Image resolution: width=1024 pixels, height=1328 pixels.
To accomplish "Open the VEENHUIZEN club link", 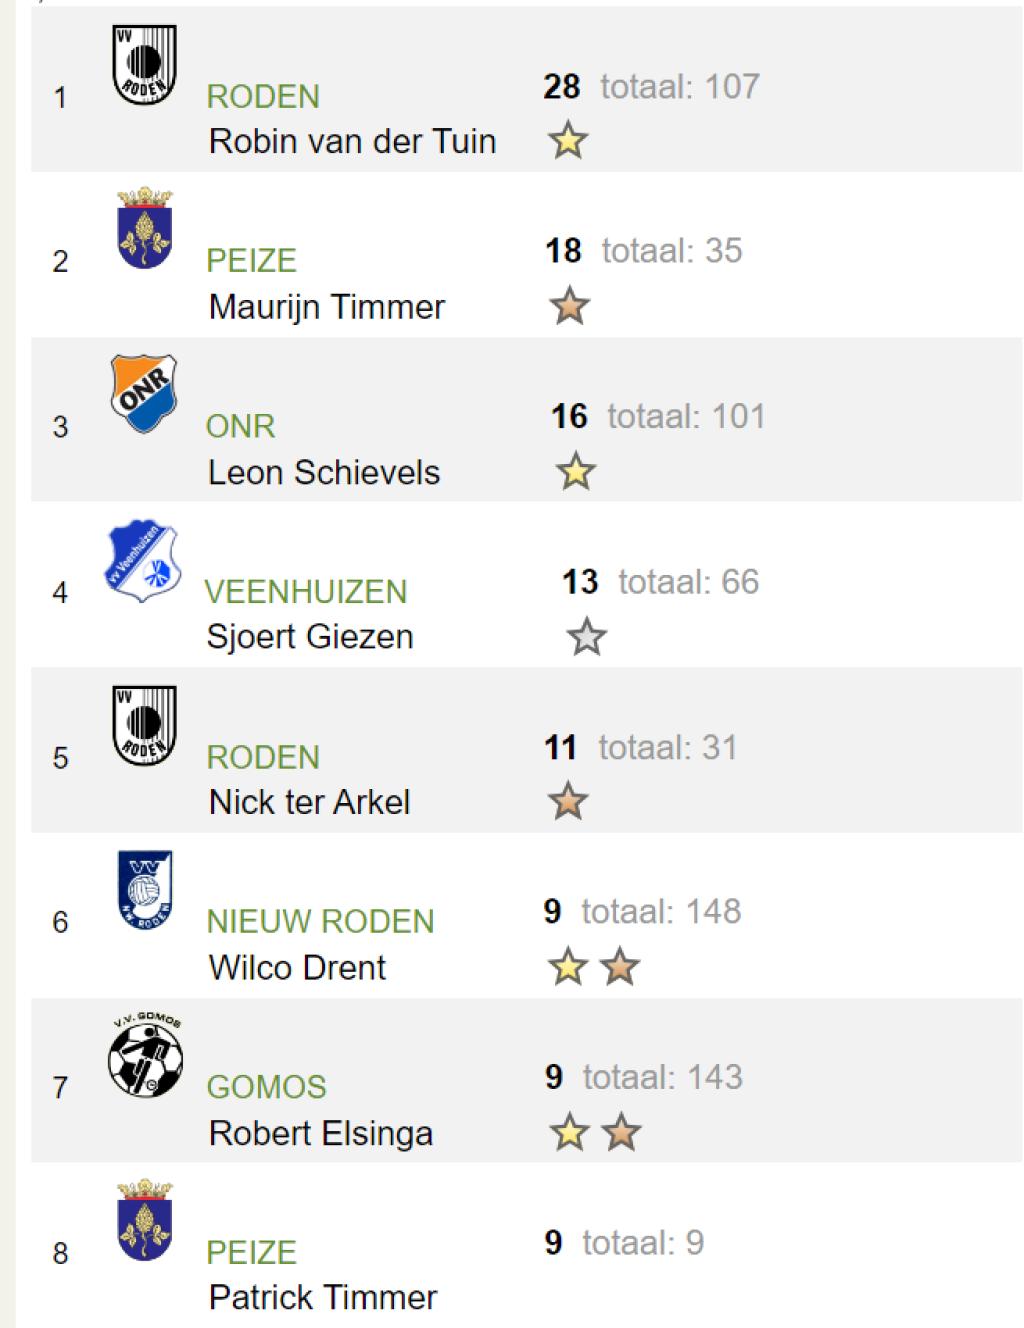I will [306, 592].
